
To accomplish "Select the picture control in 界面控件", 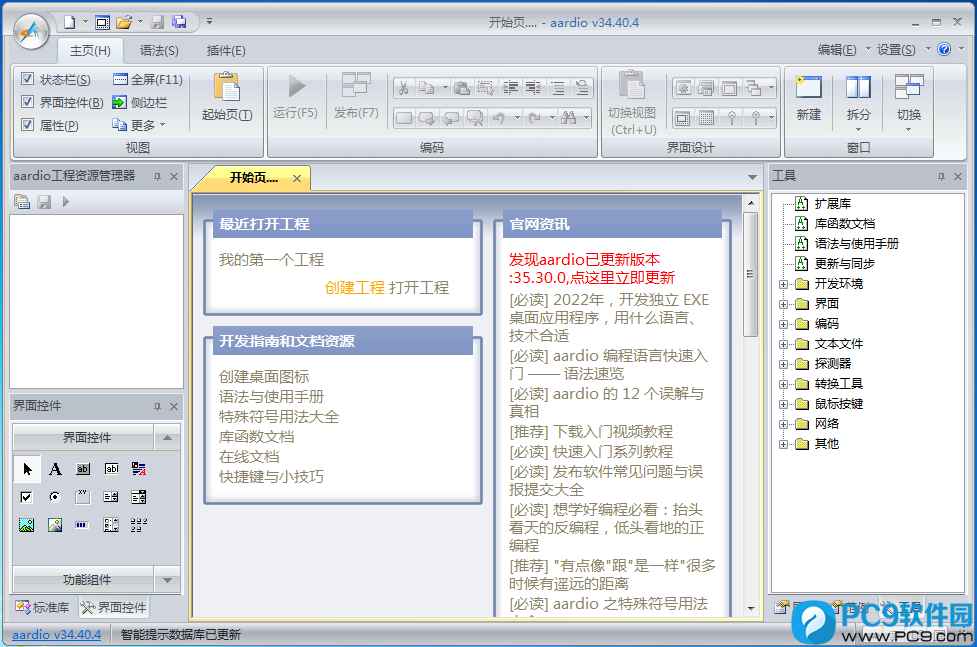I will tap(27, 525).
